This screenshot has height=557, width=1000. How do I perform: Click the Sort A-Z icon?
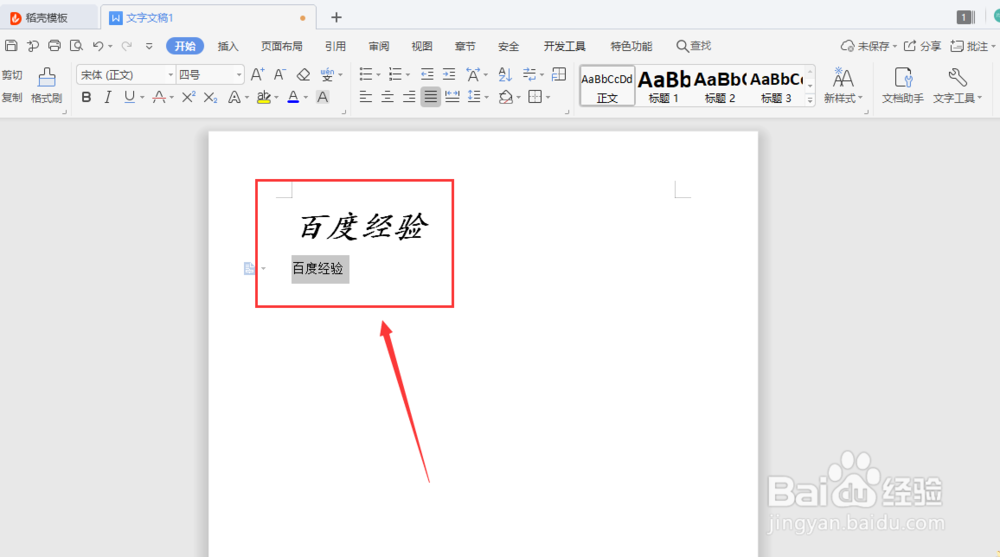(x=505, y=75)
